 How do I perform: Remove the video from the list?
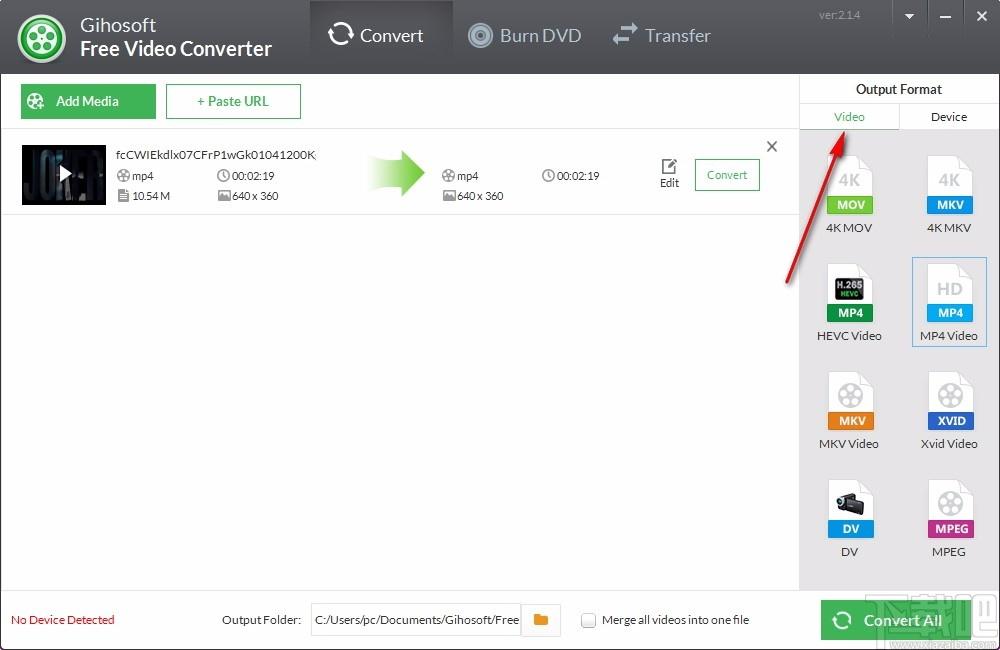(772, 147)
